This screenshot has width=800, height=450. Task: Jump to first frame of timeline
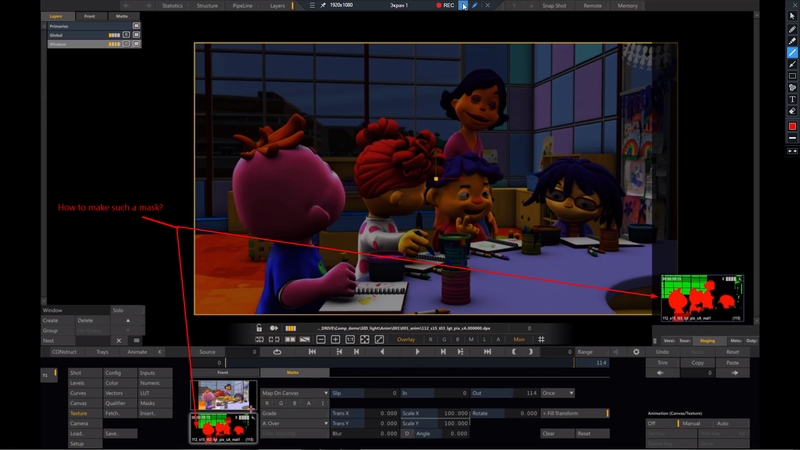pyautogui.click(x=312, y=352)
